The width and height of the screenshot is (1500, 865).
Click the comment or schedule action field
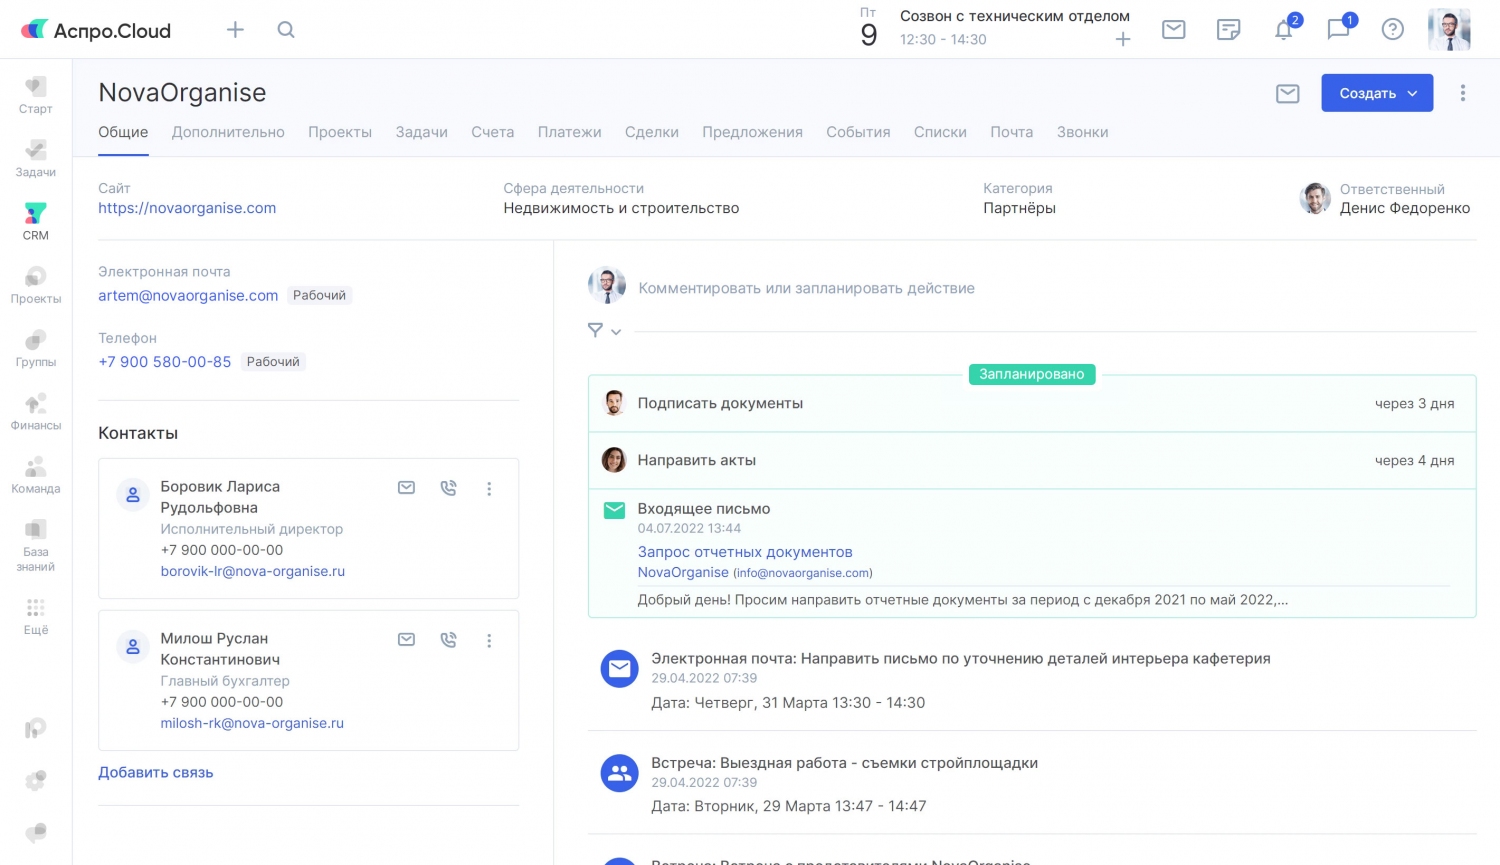coord(806,288)
